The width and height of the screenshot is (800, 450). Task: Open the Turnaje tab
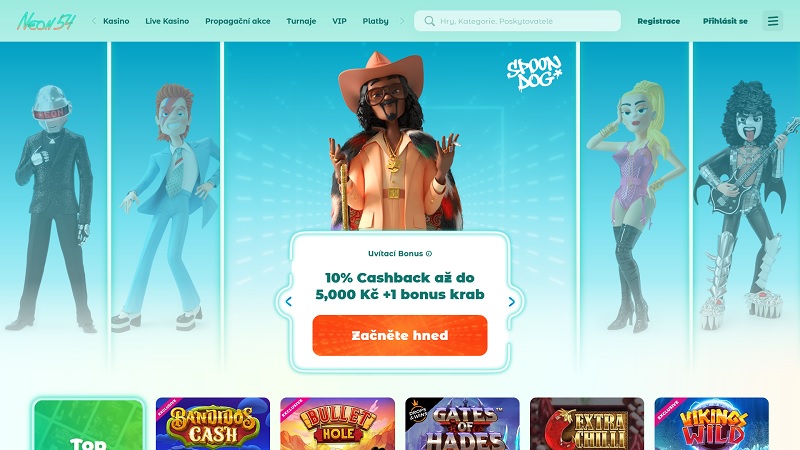coord(301,21)
